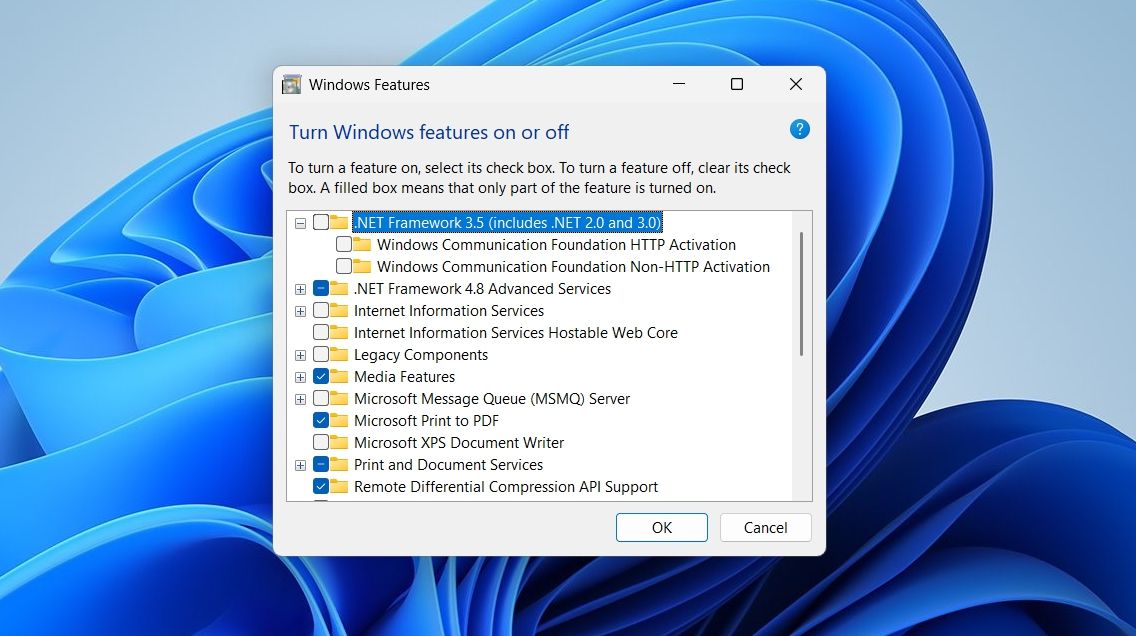The image size is (1136, 636).
Task: Select '.NET Framework 4.8 Advanced Services' label
Action: [482, 288]
